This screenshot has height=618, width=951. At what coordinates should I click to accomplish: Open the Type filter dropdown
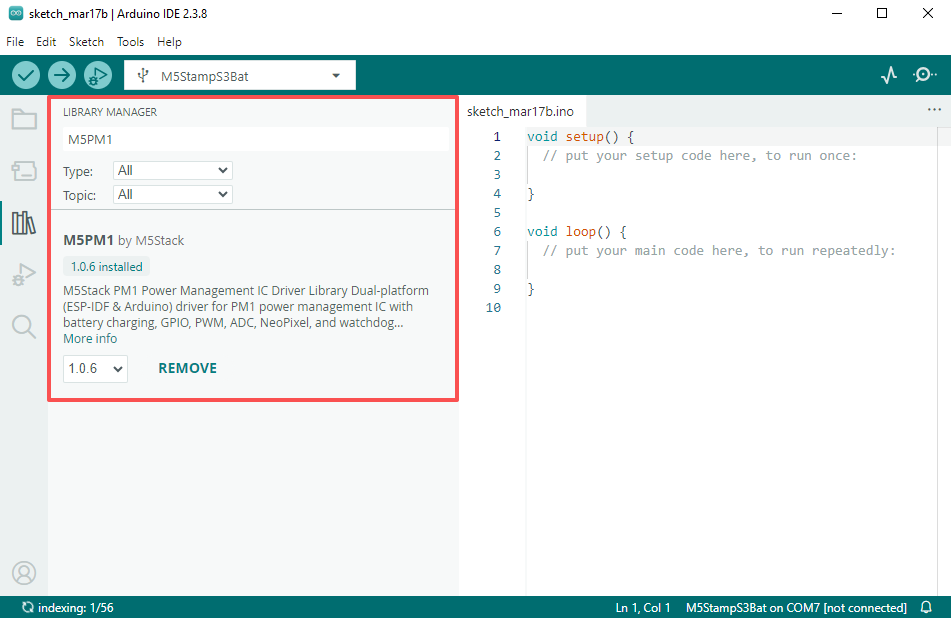[172, 171]
